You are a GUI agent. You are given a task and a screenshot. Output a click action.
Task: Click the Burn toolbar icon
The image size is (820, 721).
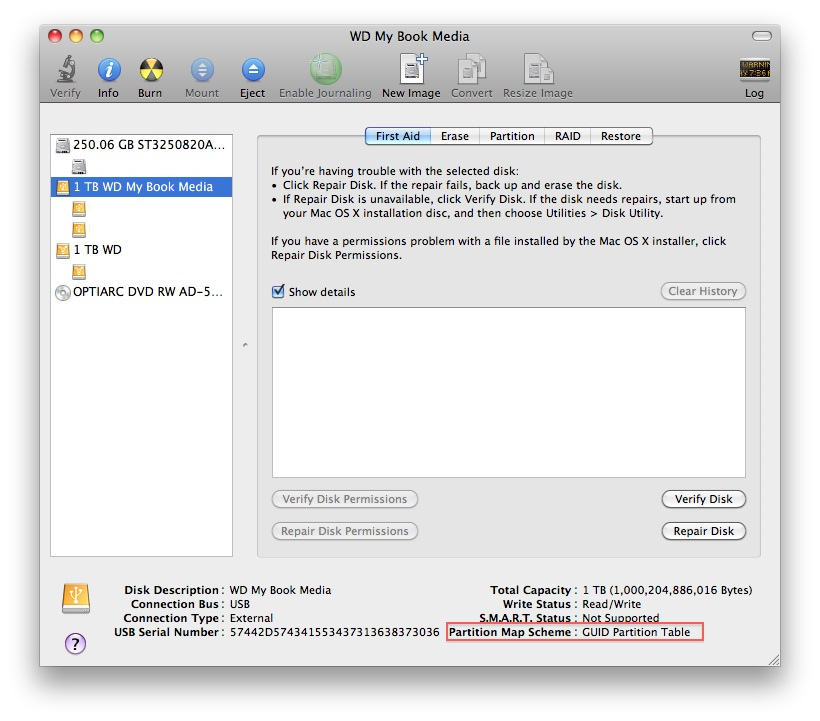point(151,70)
